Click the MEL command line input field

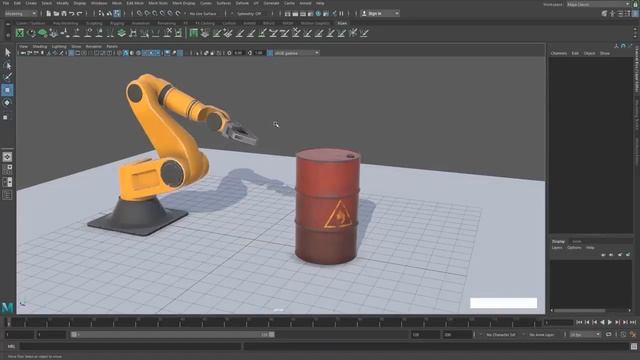pos(131,347)
